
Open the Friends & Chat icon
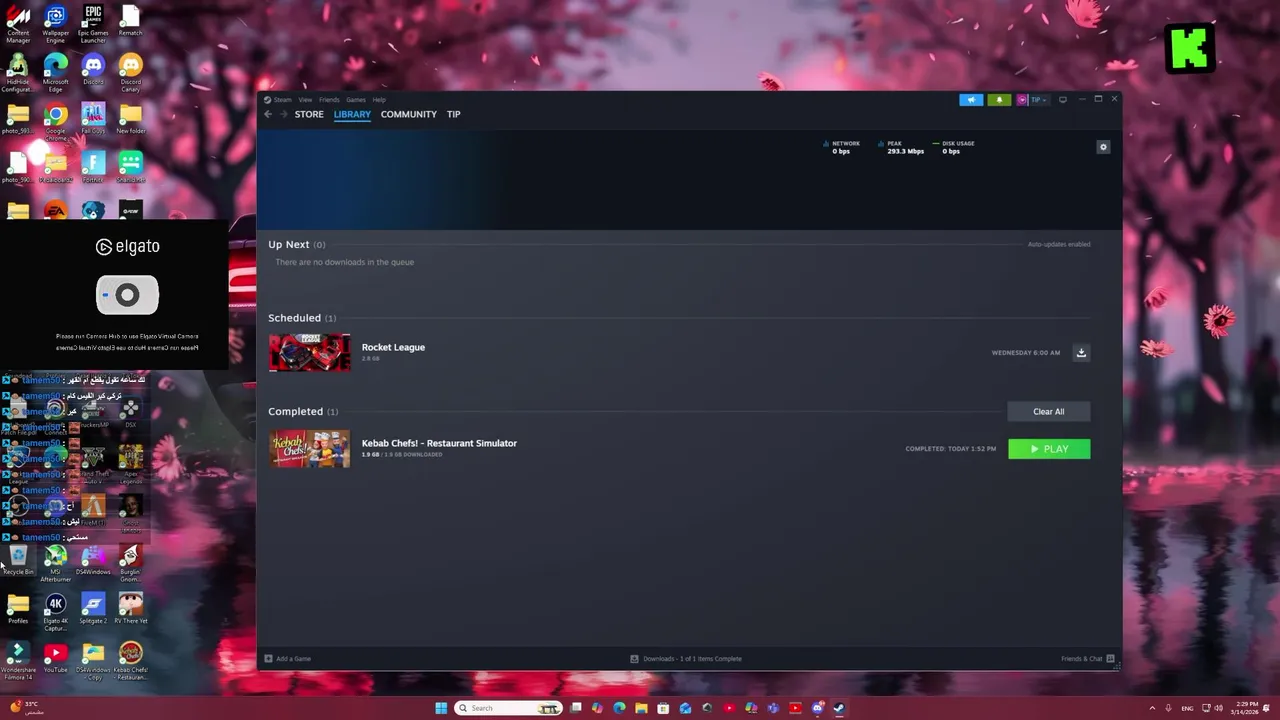point(1110,659)
